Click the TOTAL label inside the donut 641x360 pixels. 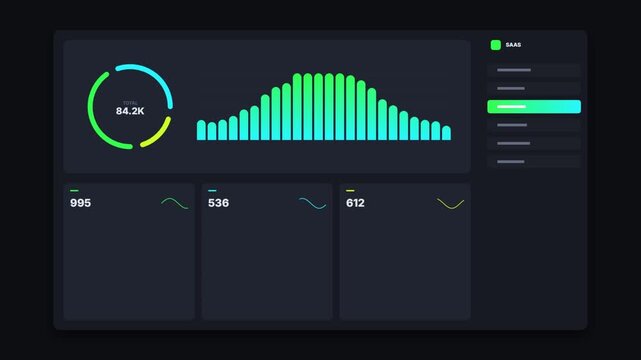130,103
